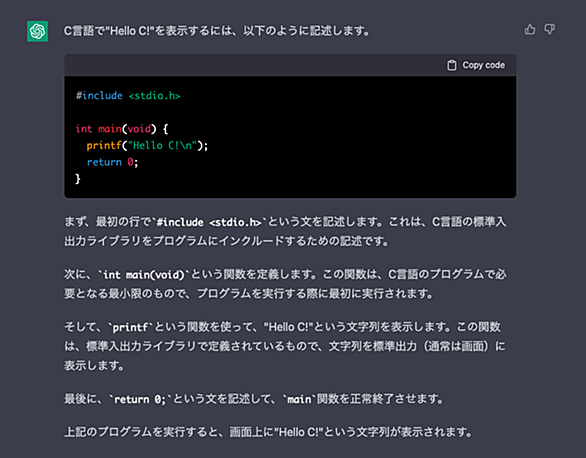Click the thumbs down icon
The height and width of the screenshot is (458, 586).
[549, 30]
